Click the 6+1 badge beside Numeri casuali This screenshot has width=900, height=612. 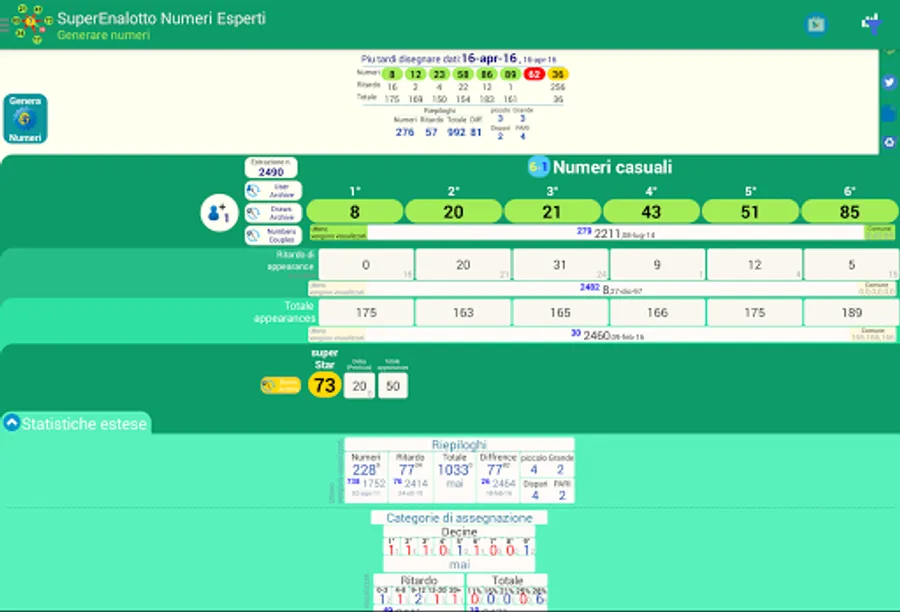[538, 167]
